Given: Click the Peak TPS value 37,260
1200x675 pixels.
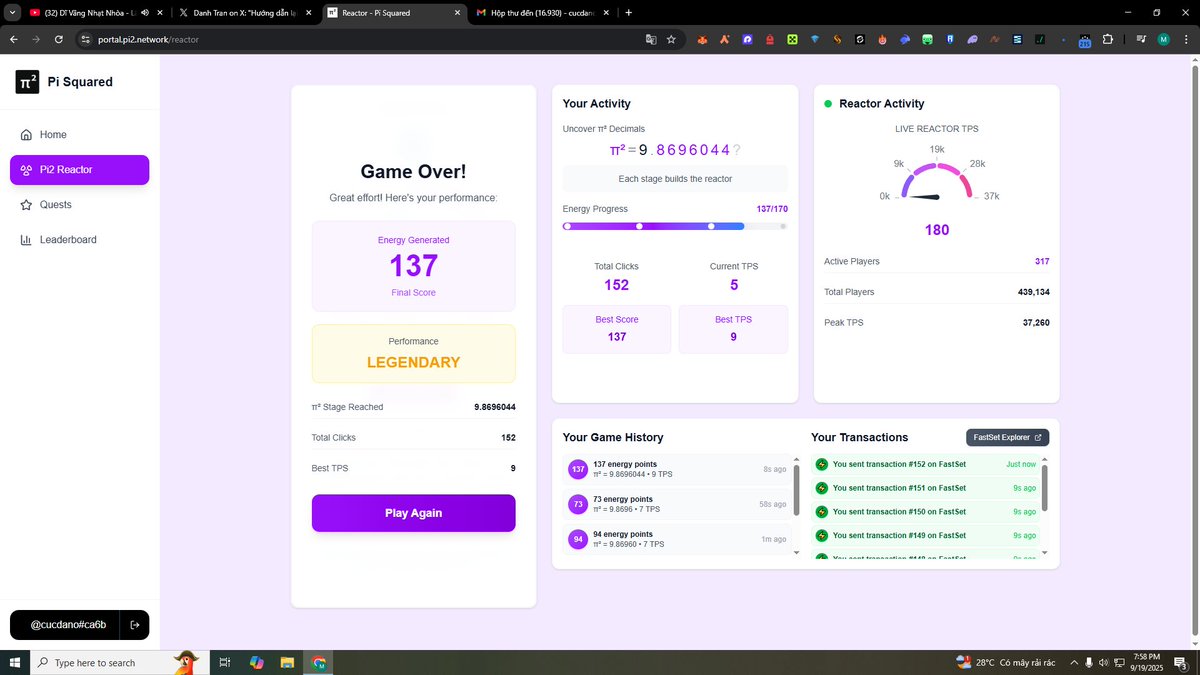Looking at the screenshot, I should click(1034, 323).
